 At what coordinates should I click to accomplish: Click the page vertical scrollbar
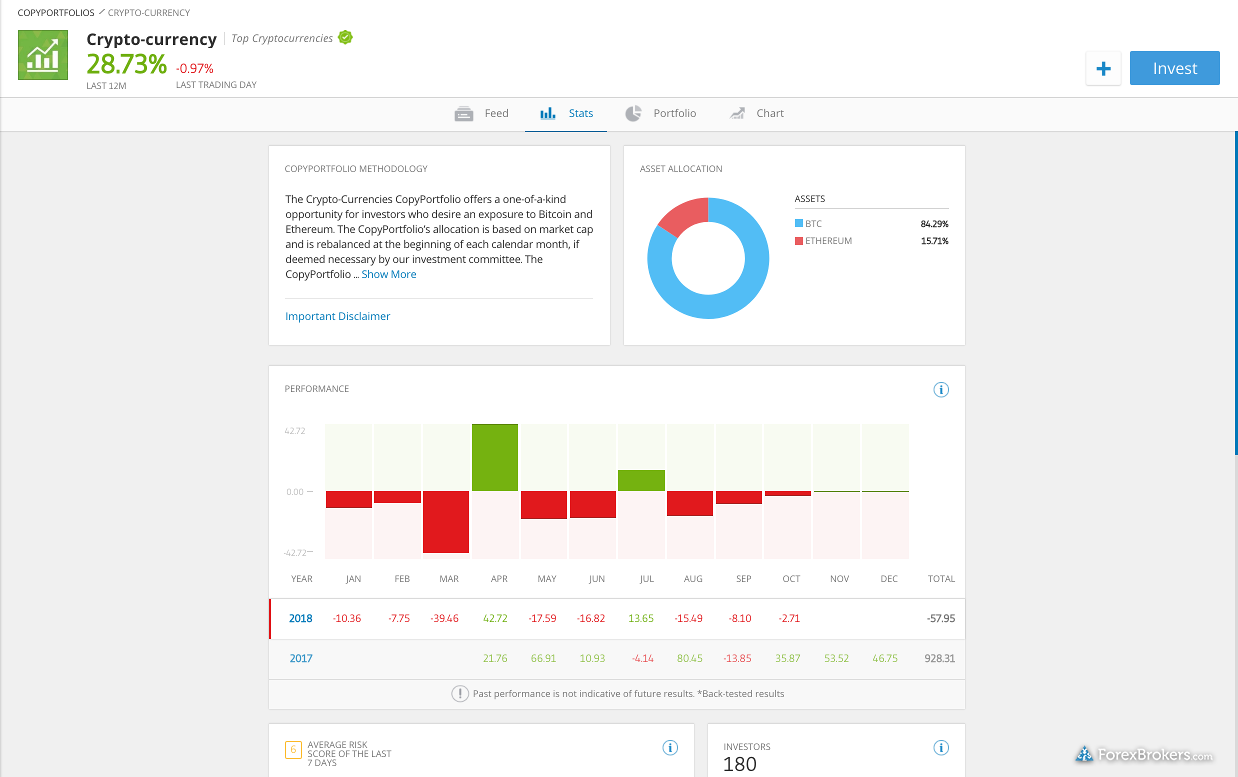[x=1235, y=293]
